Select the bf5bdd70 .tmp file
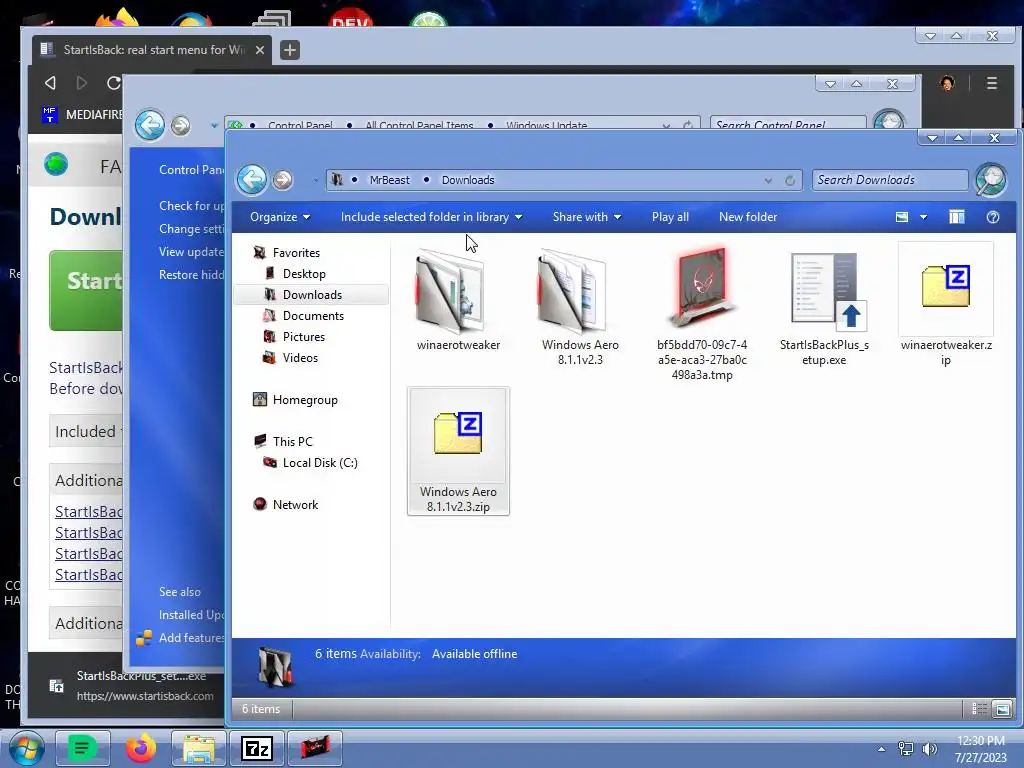 702,313
